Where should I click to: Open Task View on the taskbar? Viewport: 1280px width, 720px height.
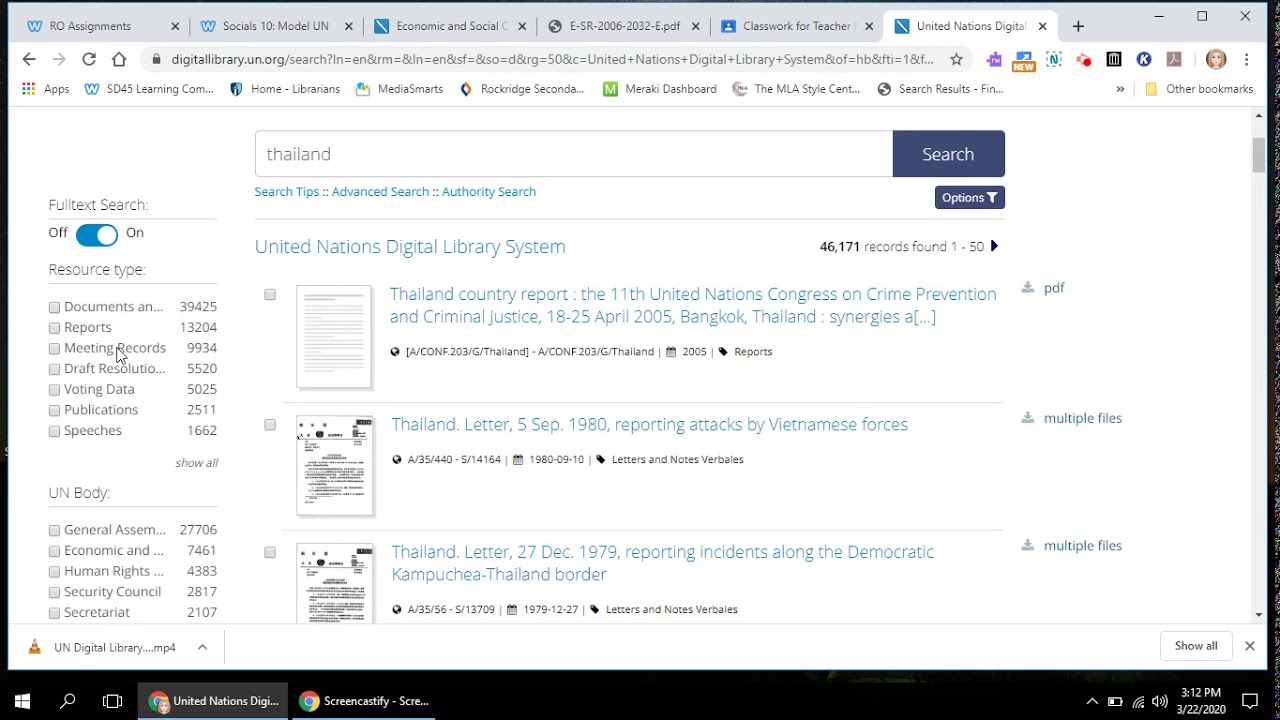(x=112, y=701)
